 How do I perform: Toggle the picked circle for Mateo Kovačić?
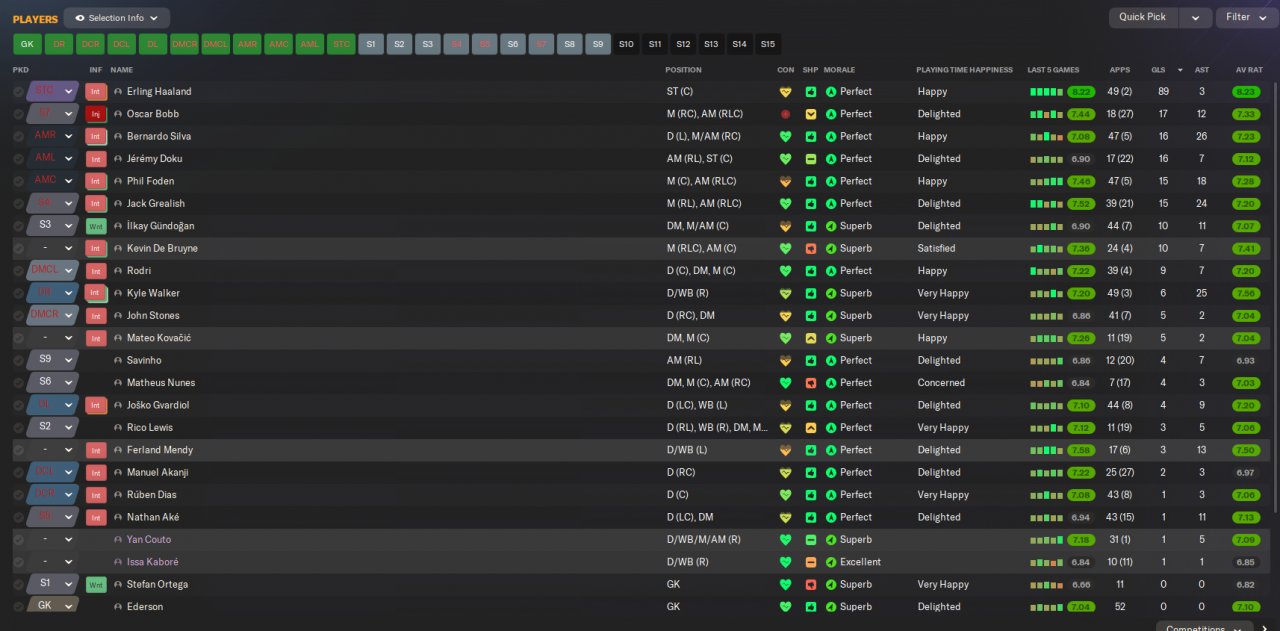pyautogui.click(x=18, y=338)
